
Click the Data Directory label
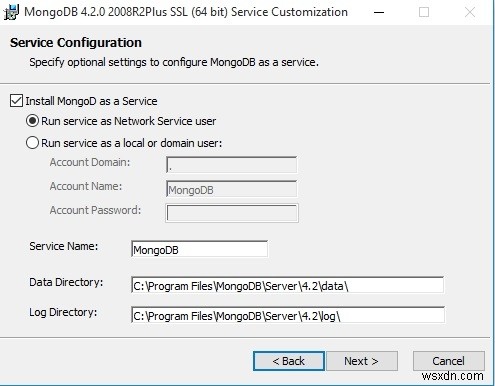(x=66, y=282)
